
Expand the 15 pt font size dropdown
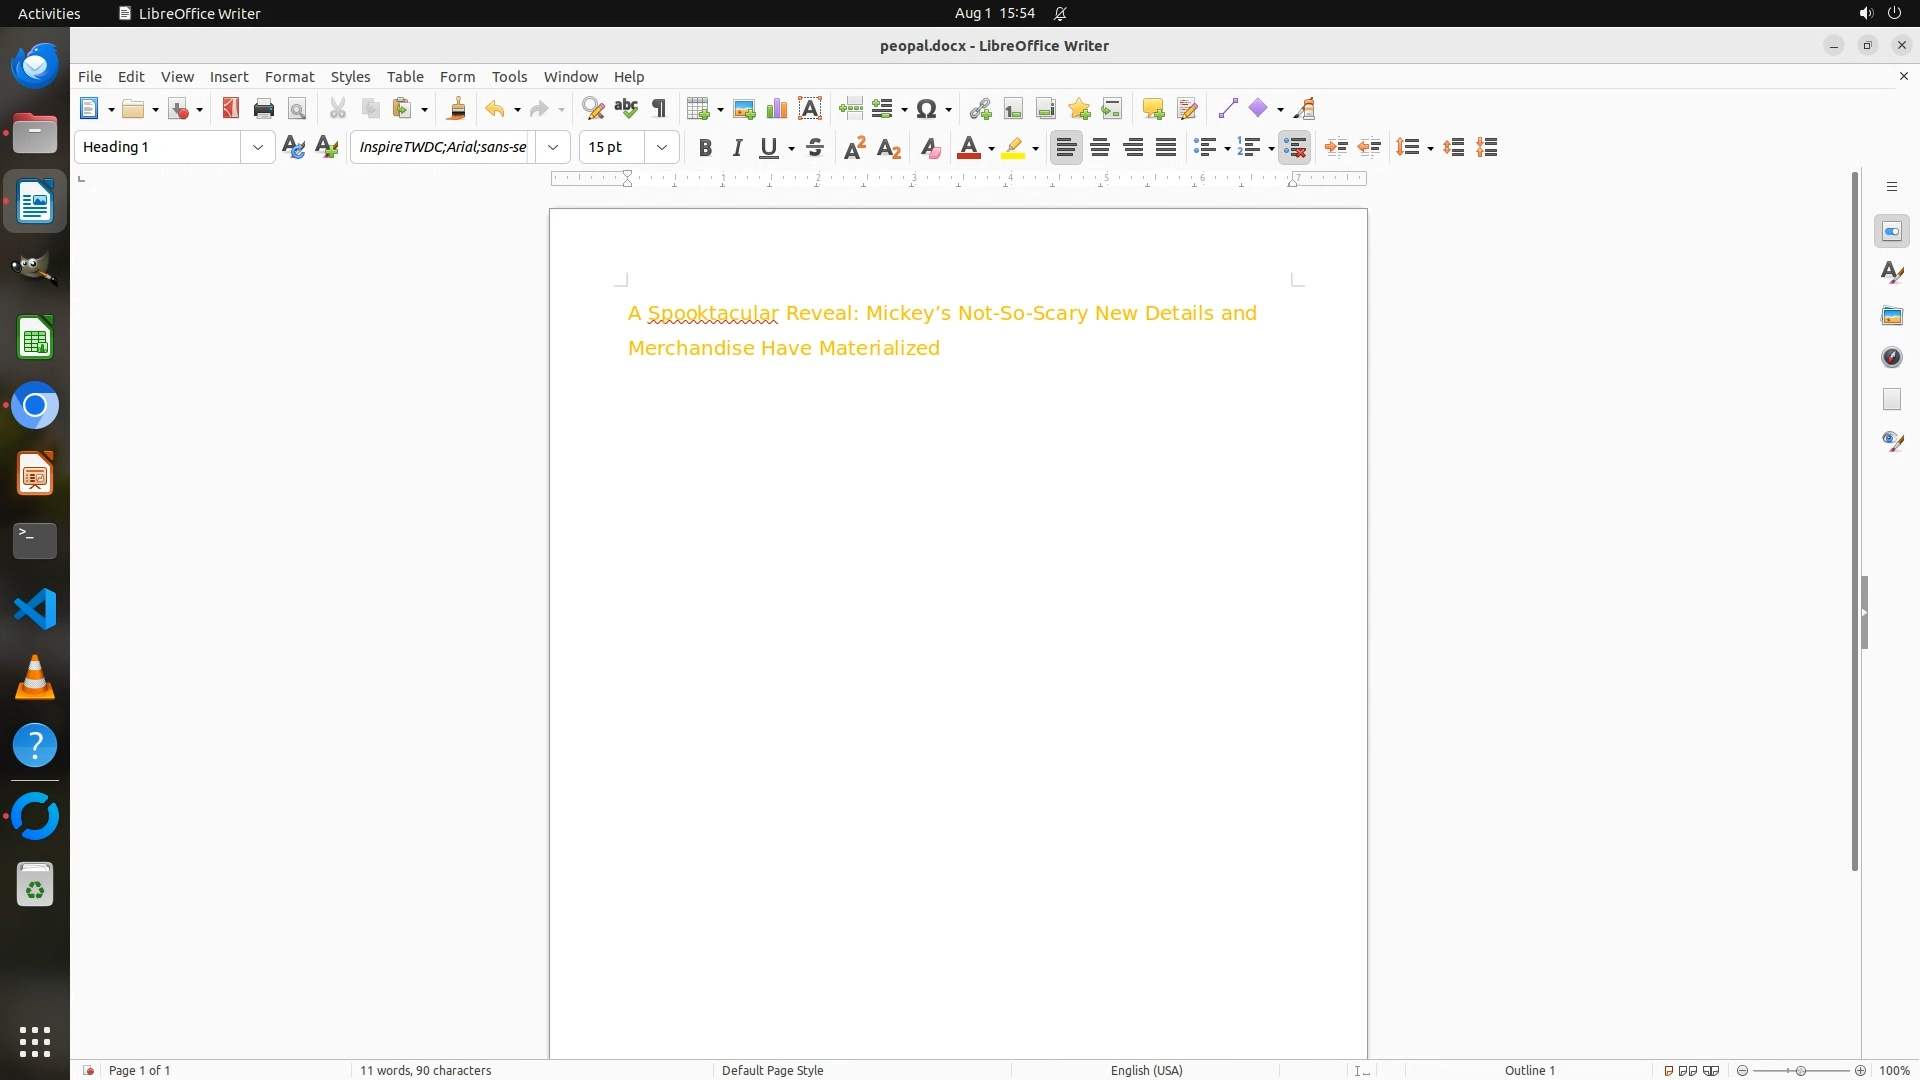click(662, 147)
